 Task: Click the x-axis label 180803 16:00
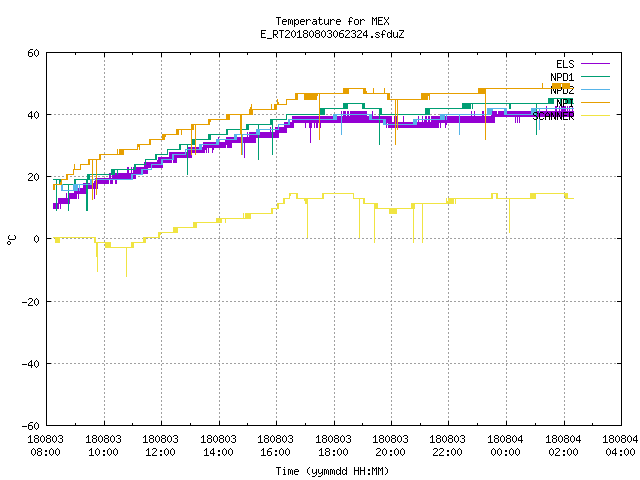(x=276, y=446)
